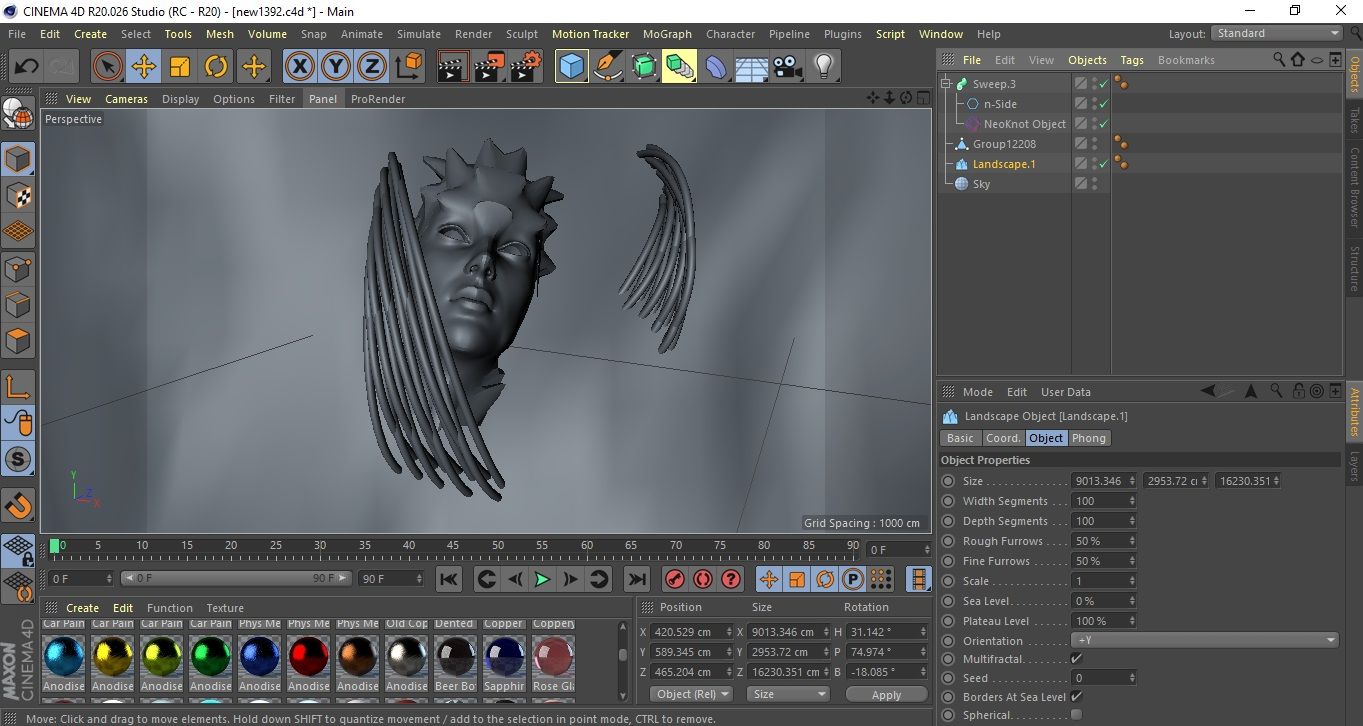Open the Basic tab
Image resolution: width=1363 pixels, height=726 pixels.
[x=960, y=438]
